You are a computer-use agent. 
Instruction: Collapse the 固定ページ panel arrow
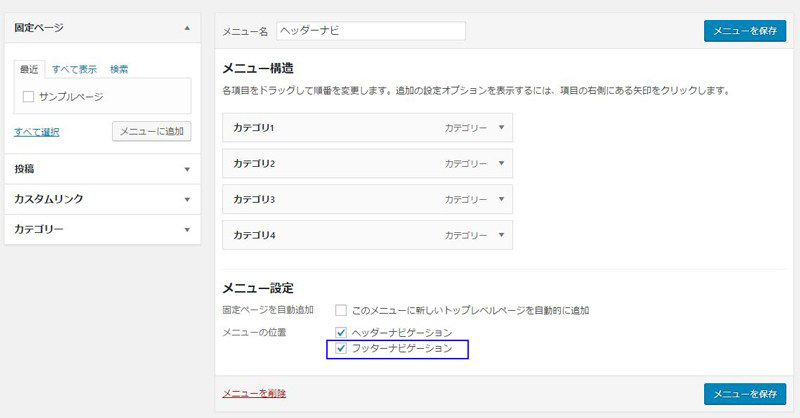point(187,28)
